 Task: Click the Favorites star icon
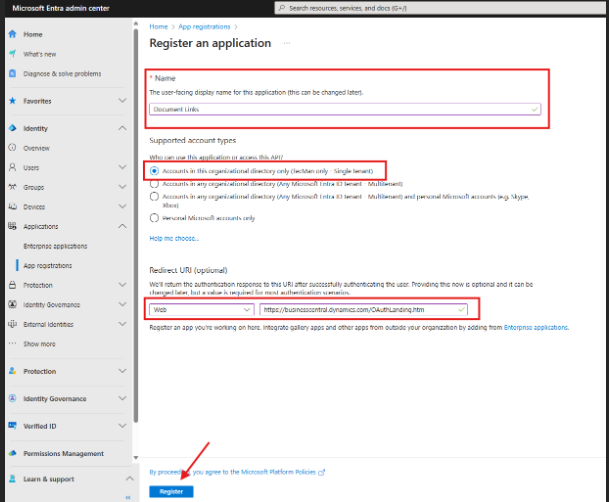pyautogui.click(x=11, y=101)
